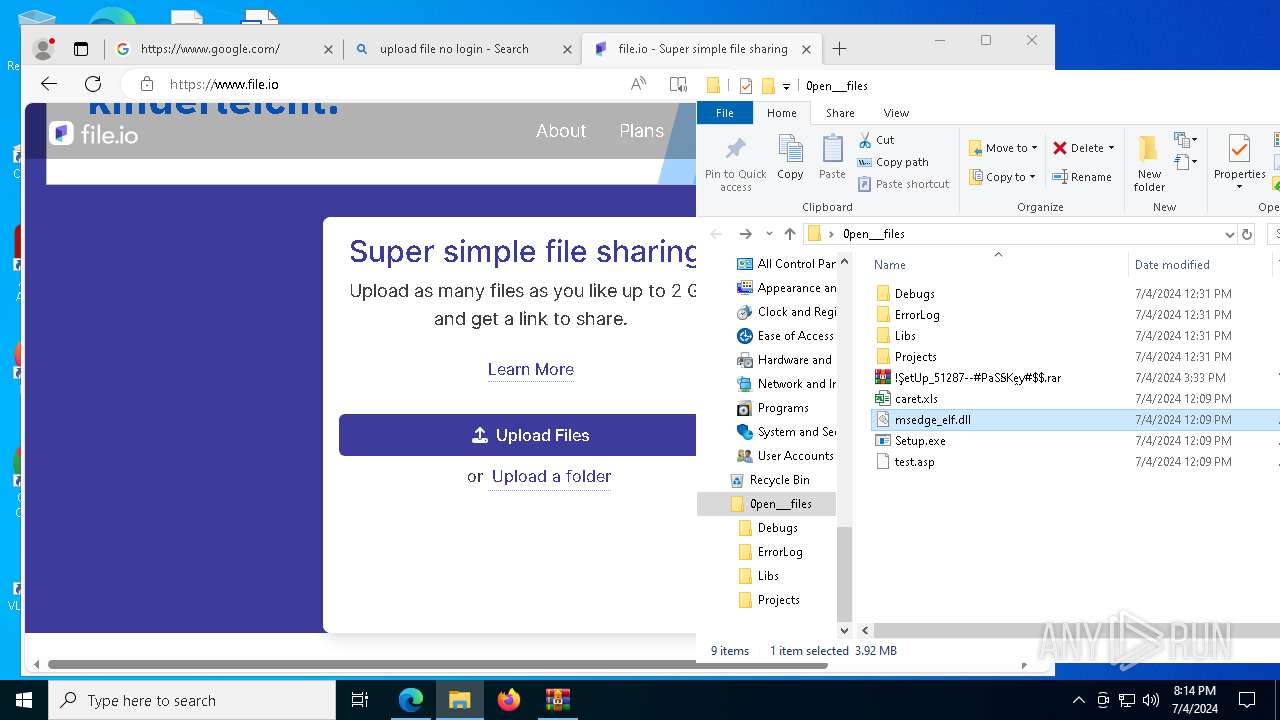Show hidden system tray icons

(x=1078, y=700)
